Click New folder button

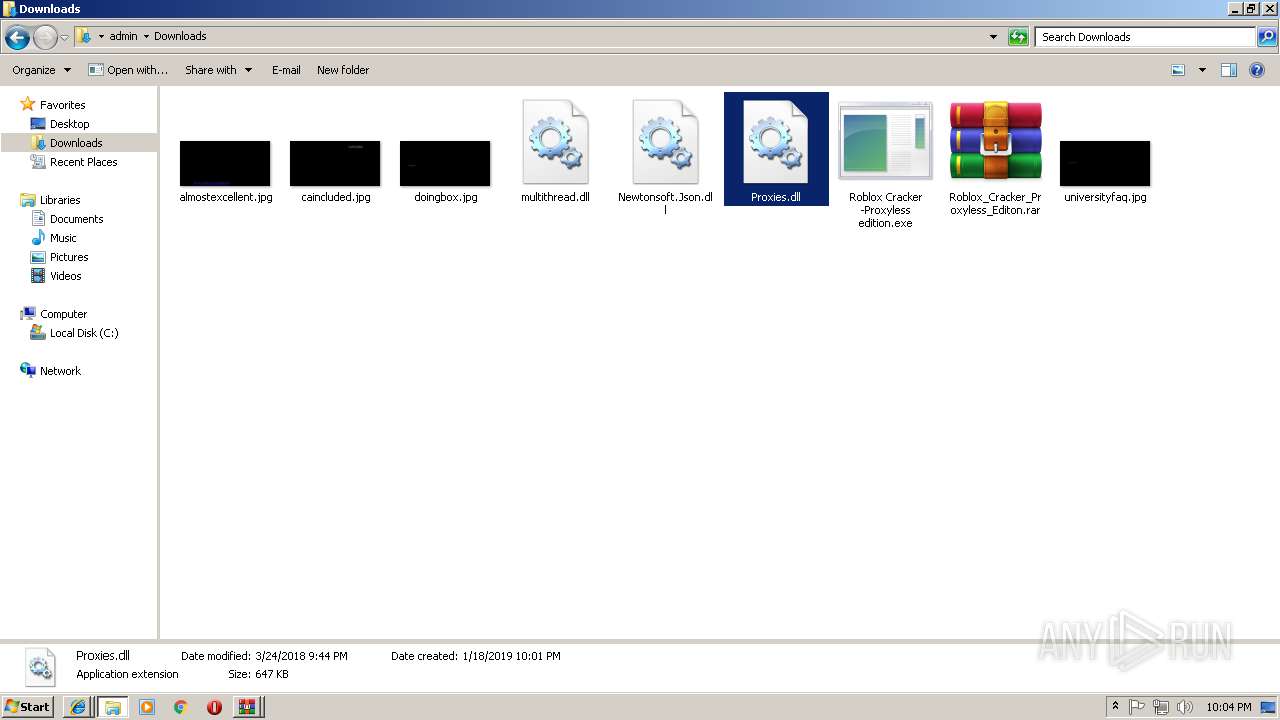coord(343,70)
